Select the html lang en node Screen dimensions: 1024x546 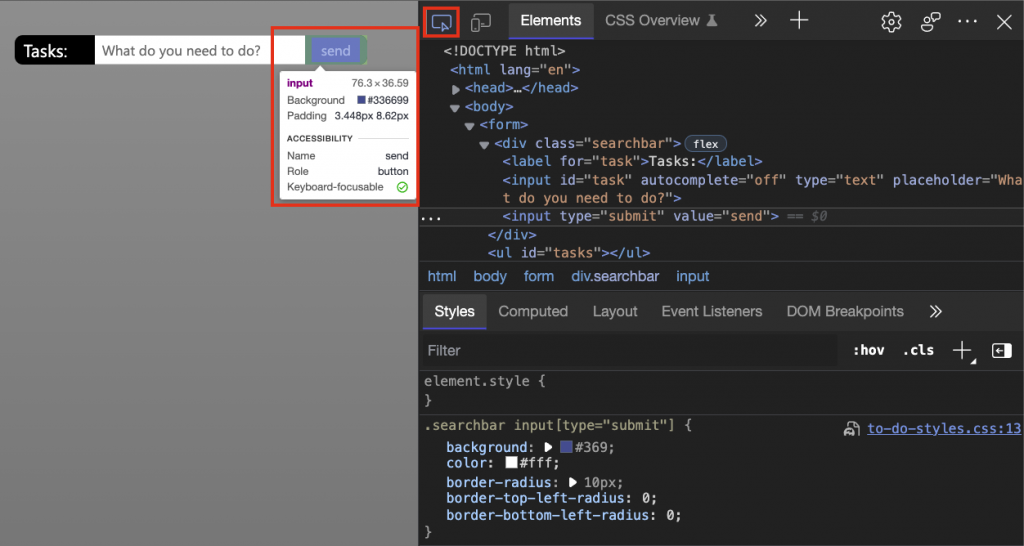[515, 70]
